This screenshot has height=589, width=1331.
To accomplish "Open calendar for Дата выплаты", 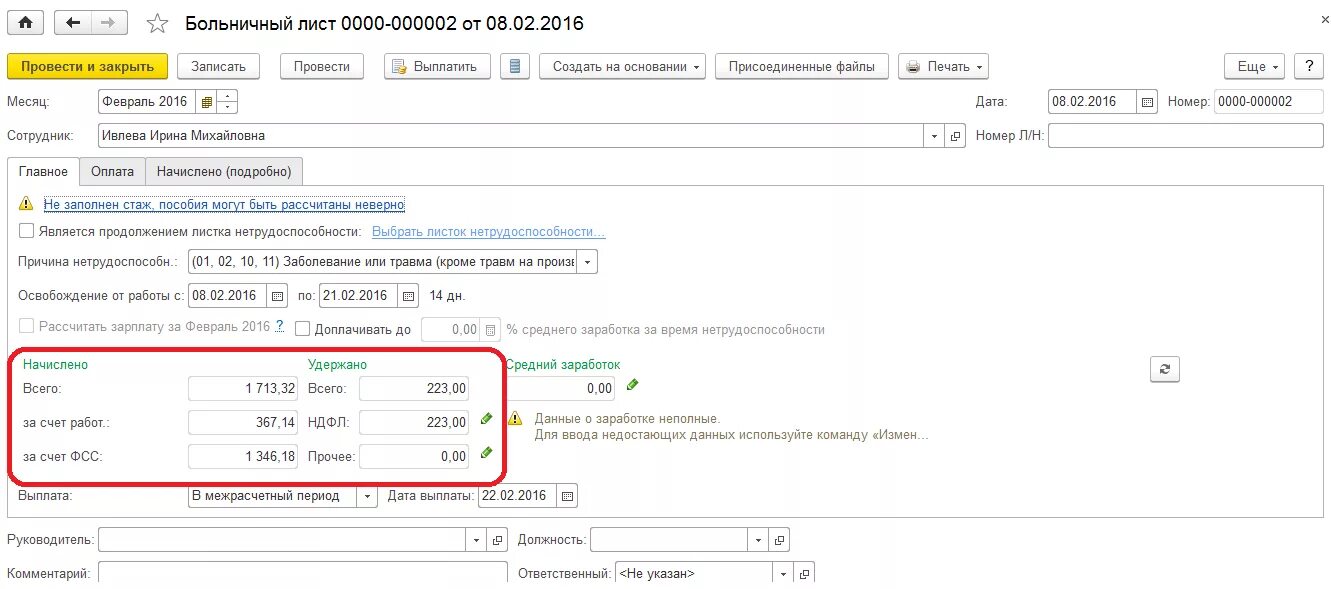I will (568, 496).
